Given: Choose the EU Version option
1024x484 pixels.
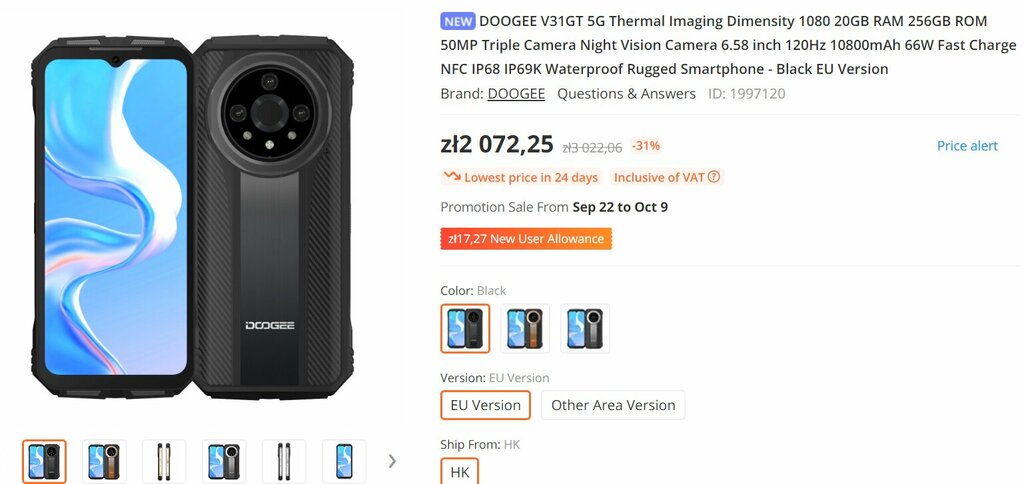Looking at the screenshot, I should coord(485,405).
